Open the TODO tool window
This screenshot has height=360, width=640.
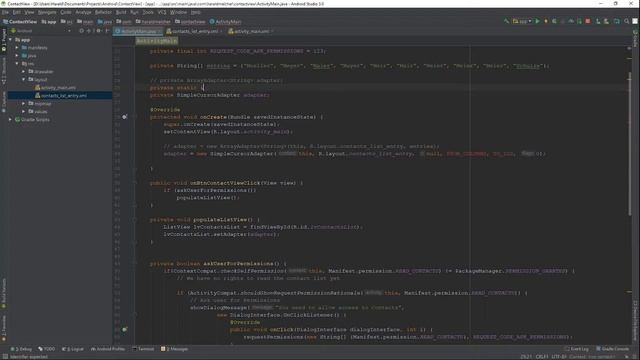click(47, 349)
